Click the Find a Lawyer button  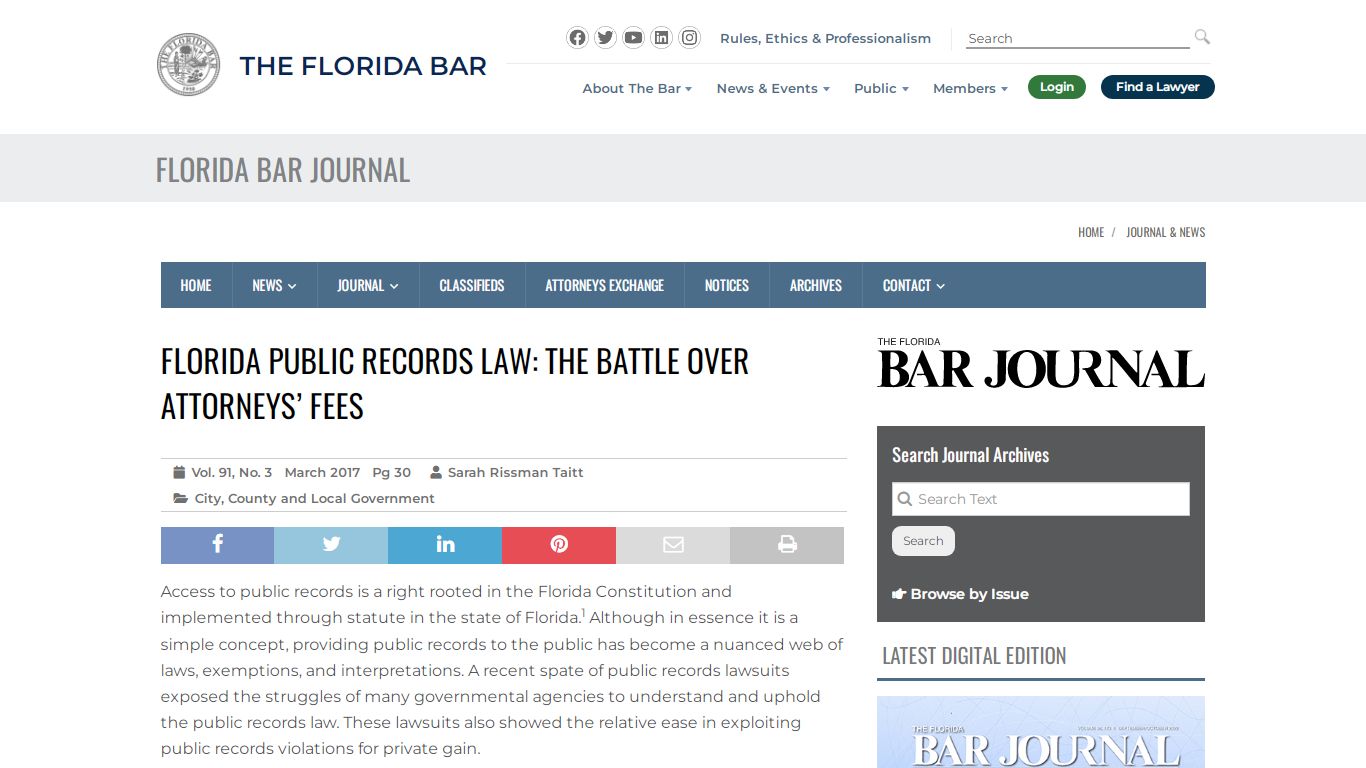coord(1158,87)
